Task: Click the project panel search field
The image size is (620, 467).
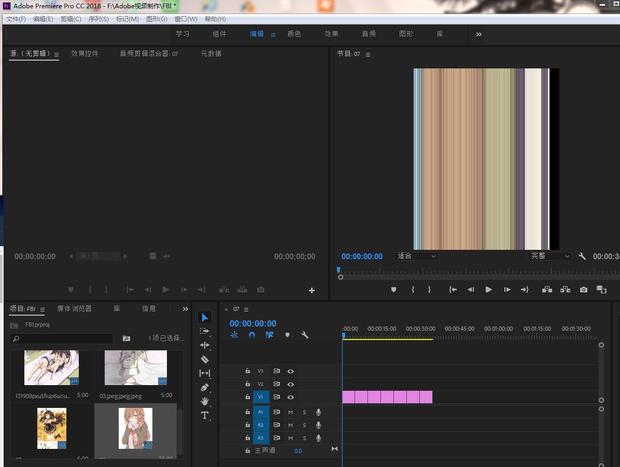Action: click(x=61, y=339)
